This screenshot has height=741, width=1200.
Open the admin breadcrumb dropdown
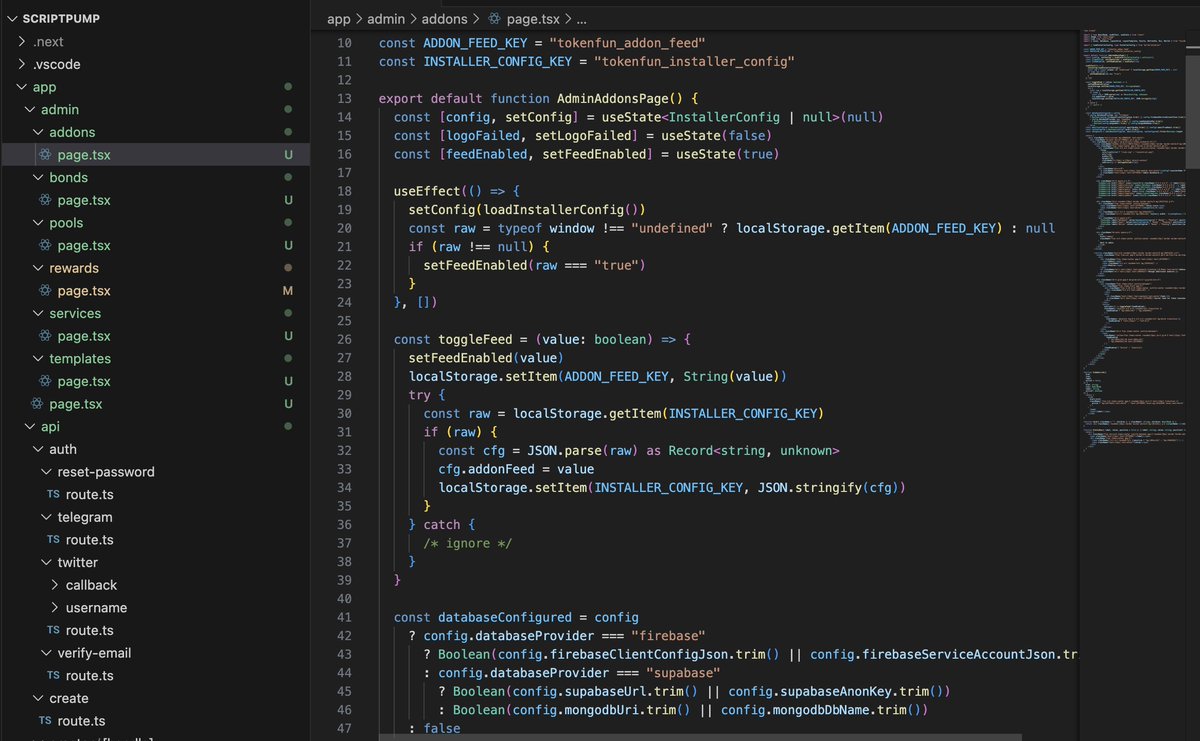point(386,18)
